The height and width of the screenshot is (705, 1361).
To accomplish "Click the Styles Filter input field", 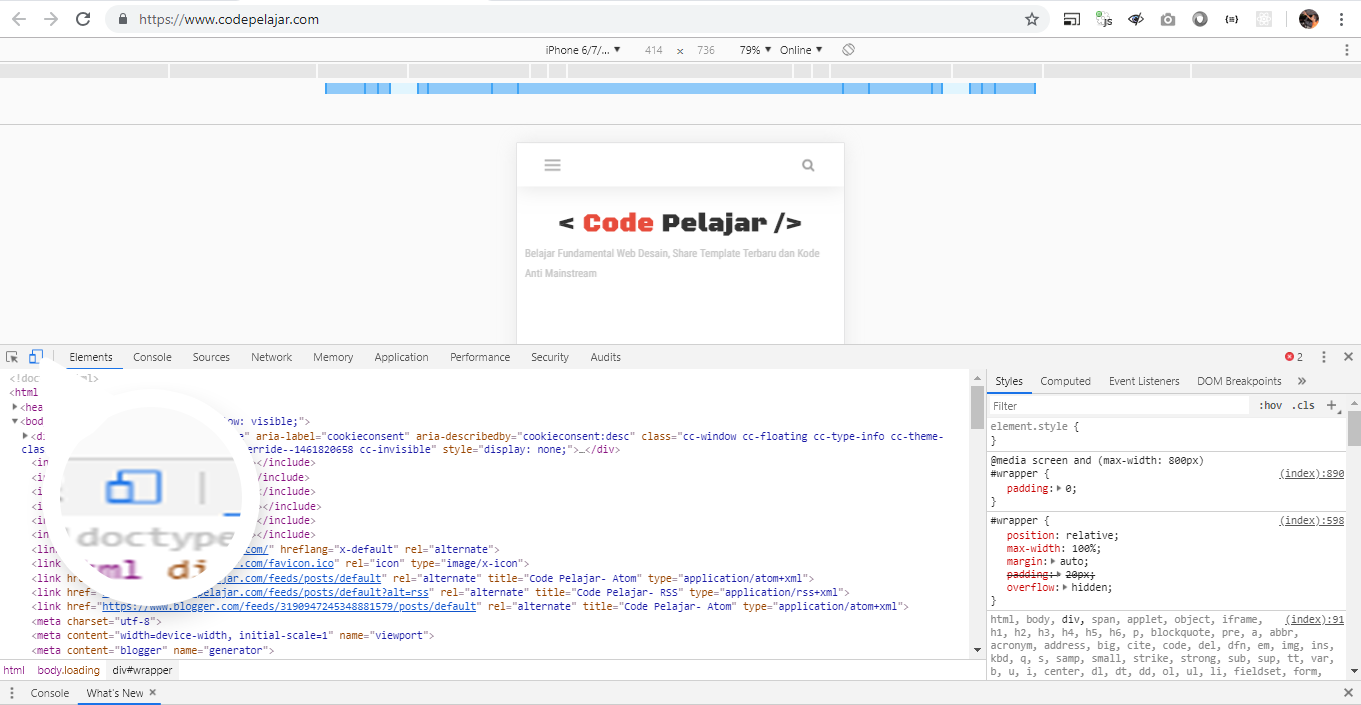I will pos(1119,406).
